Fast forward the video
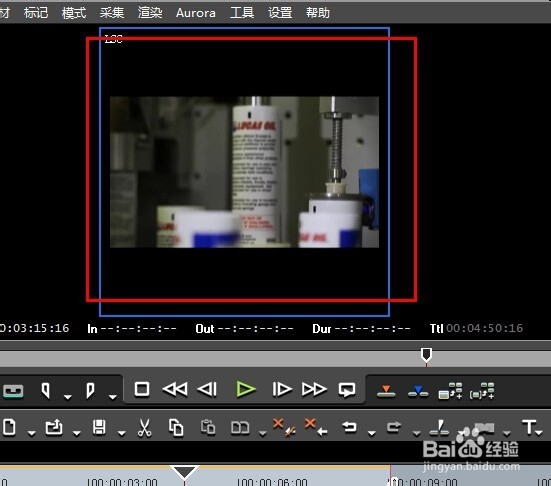Image resolution: width=551 pixels, height=486 pixels. click(x=314, y=389)
